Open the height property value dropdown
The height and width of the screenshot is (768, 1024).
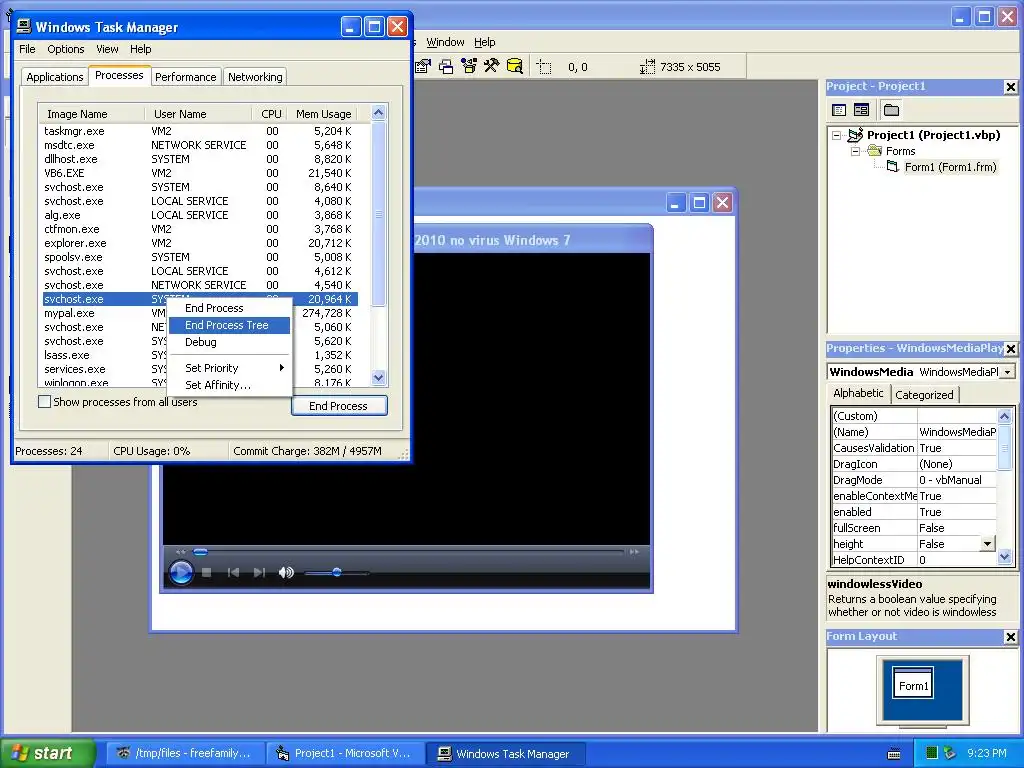point(987,544)
